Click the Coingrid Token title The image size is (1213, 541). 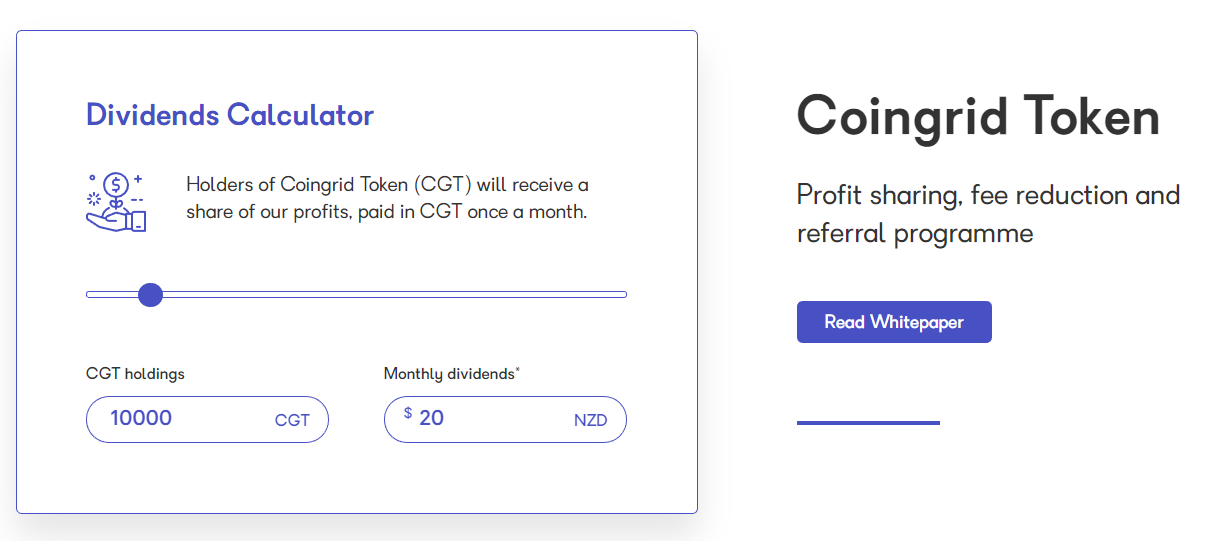click(x=978, y=116)
